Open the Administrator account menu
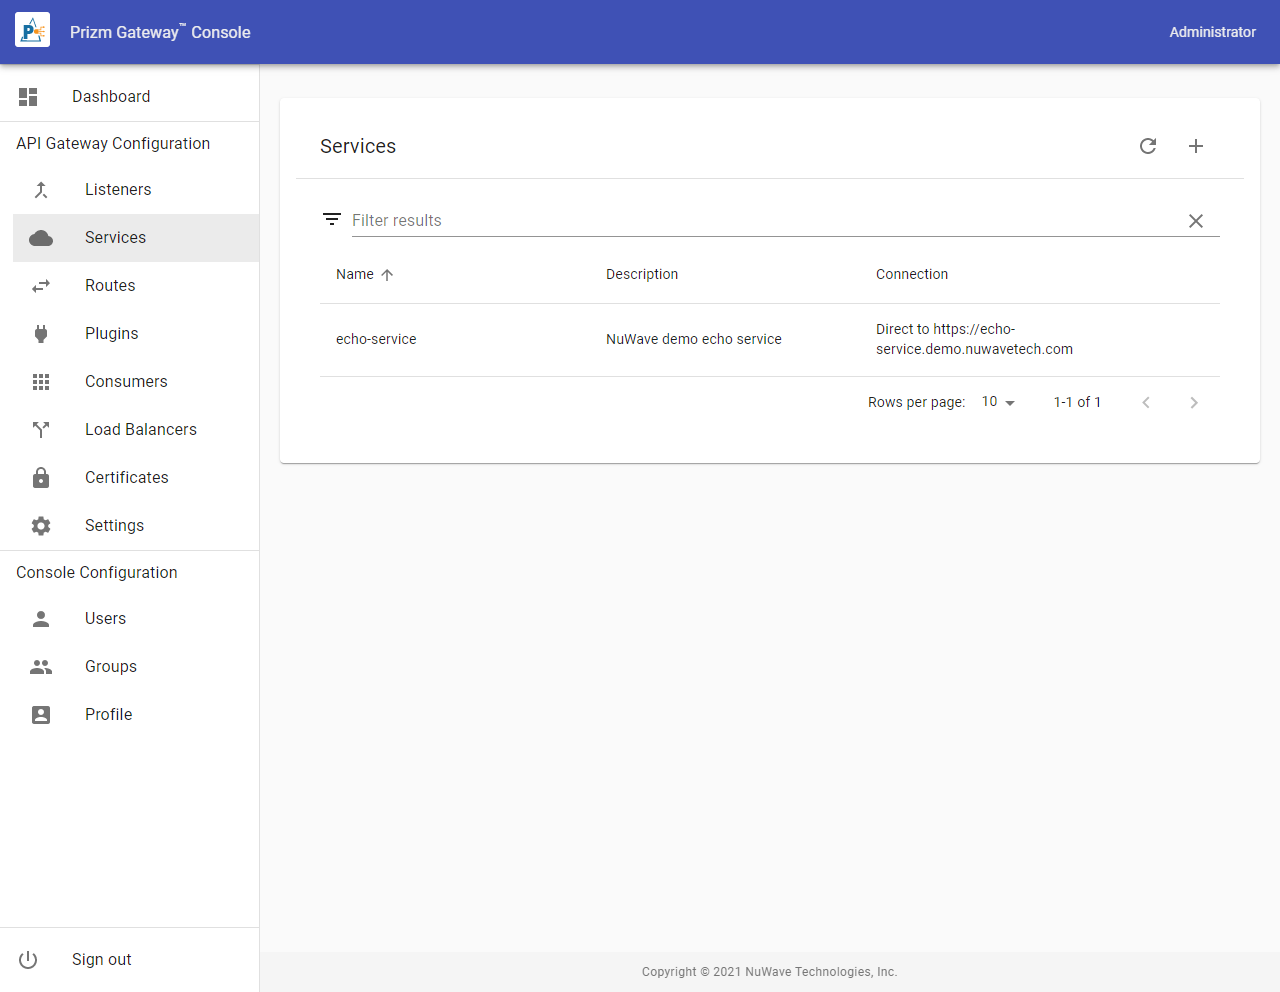1280x992 pixels. (x=1212, y=32)
